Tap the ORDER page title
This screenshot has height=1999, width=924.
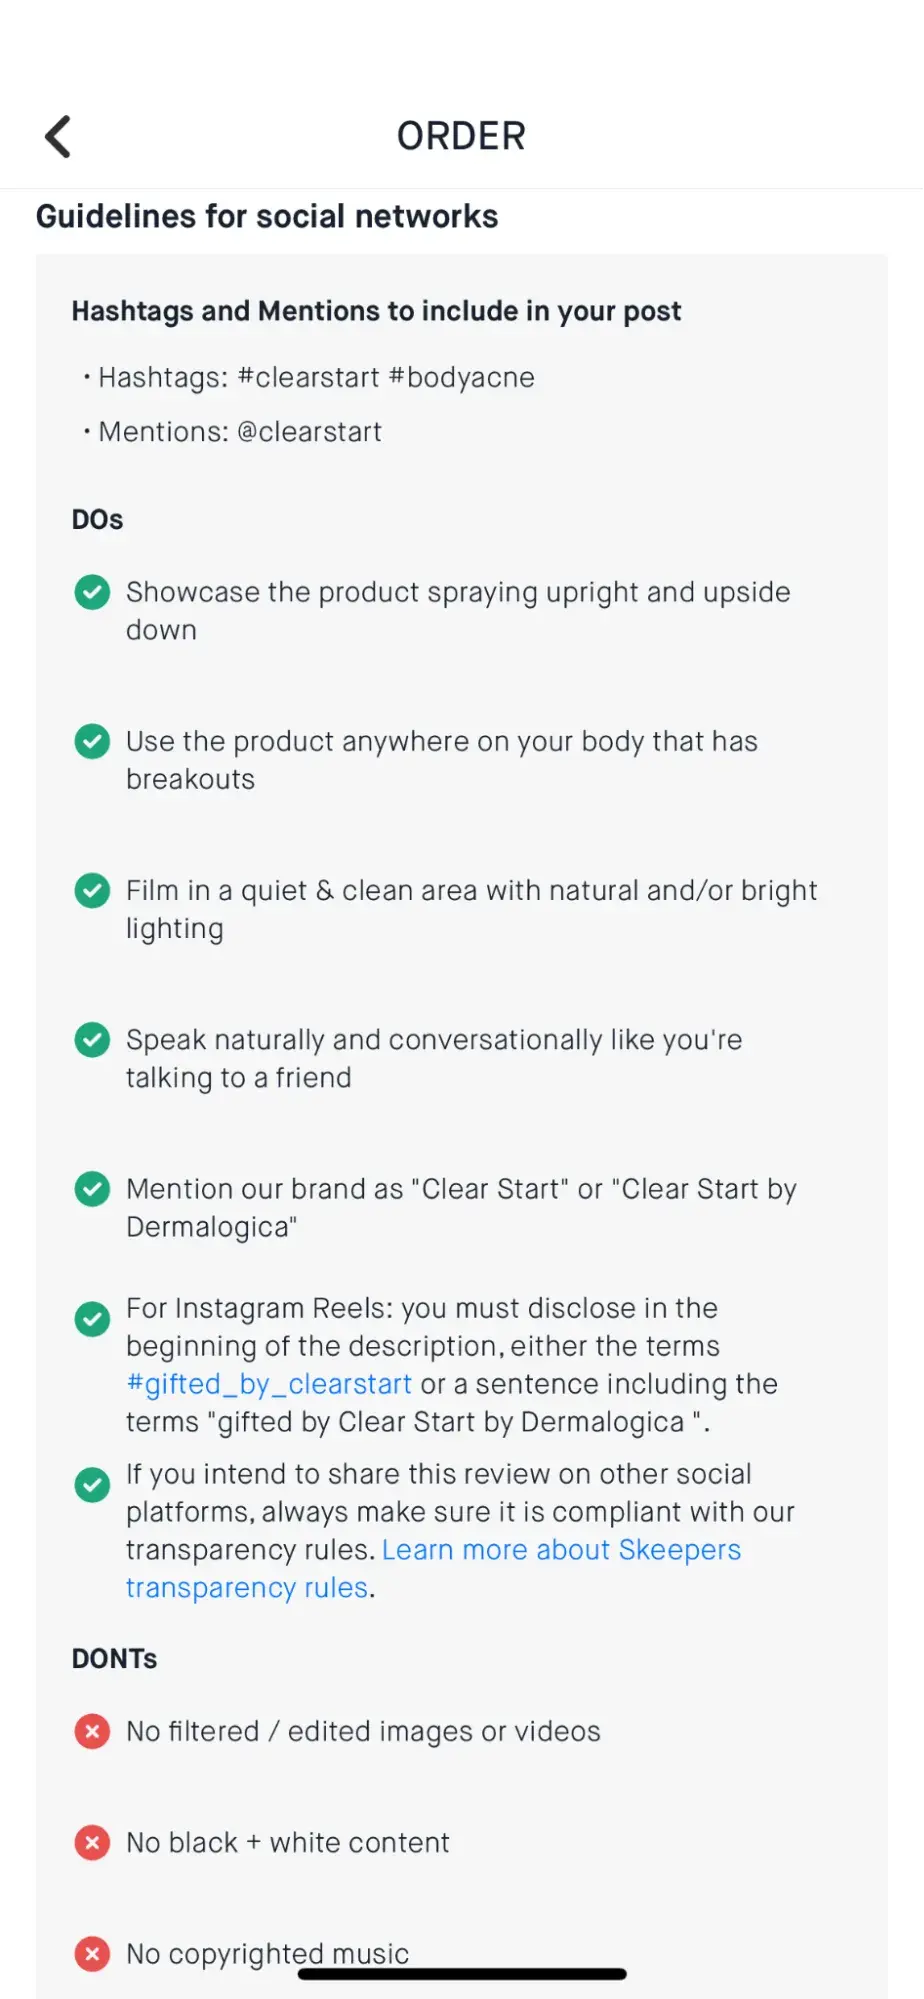461,136
